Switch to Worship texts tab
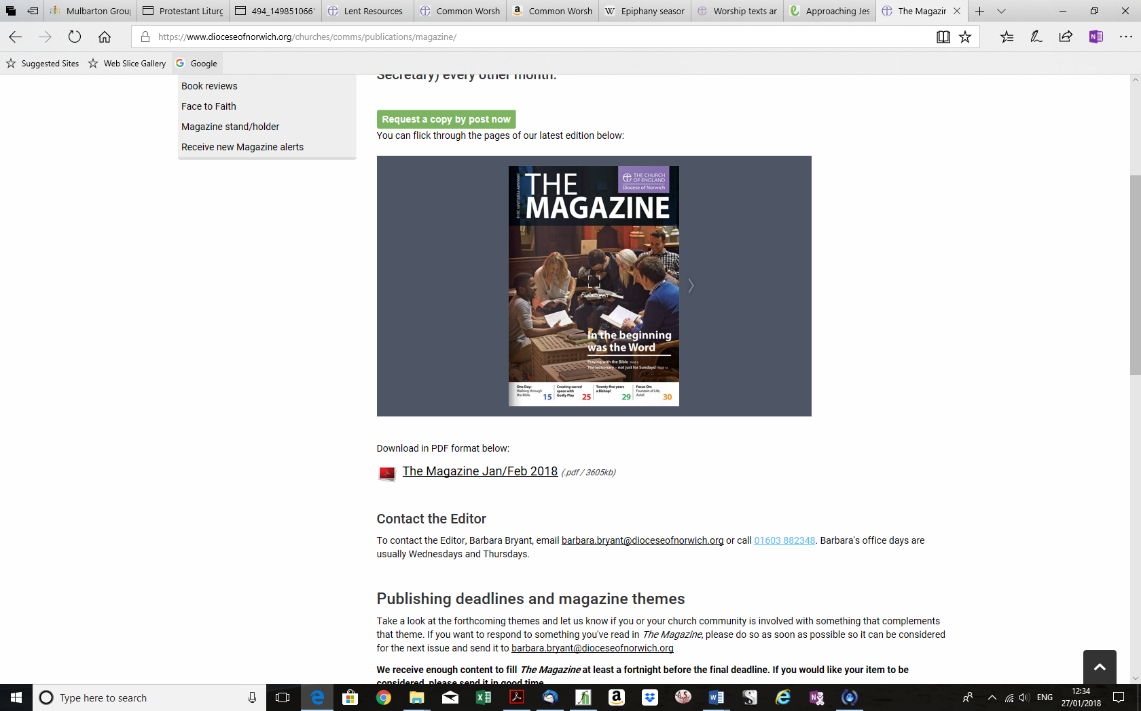Image resolution: width=1141 pixels, height=711 pixels. click(737, 11)
